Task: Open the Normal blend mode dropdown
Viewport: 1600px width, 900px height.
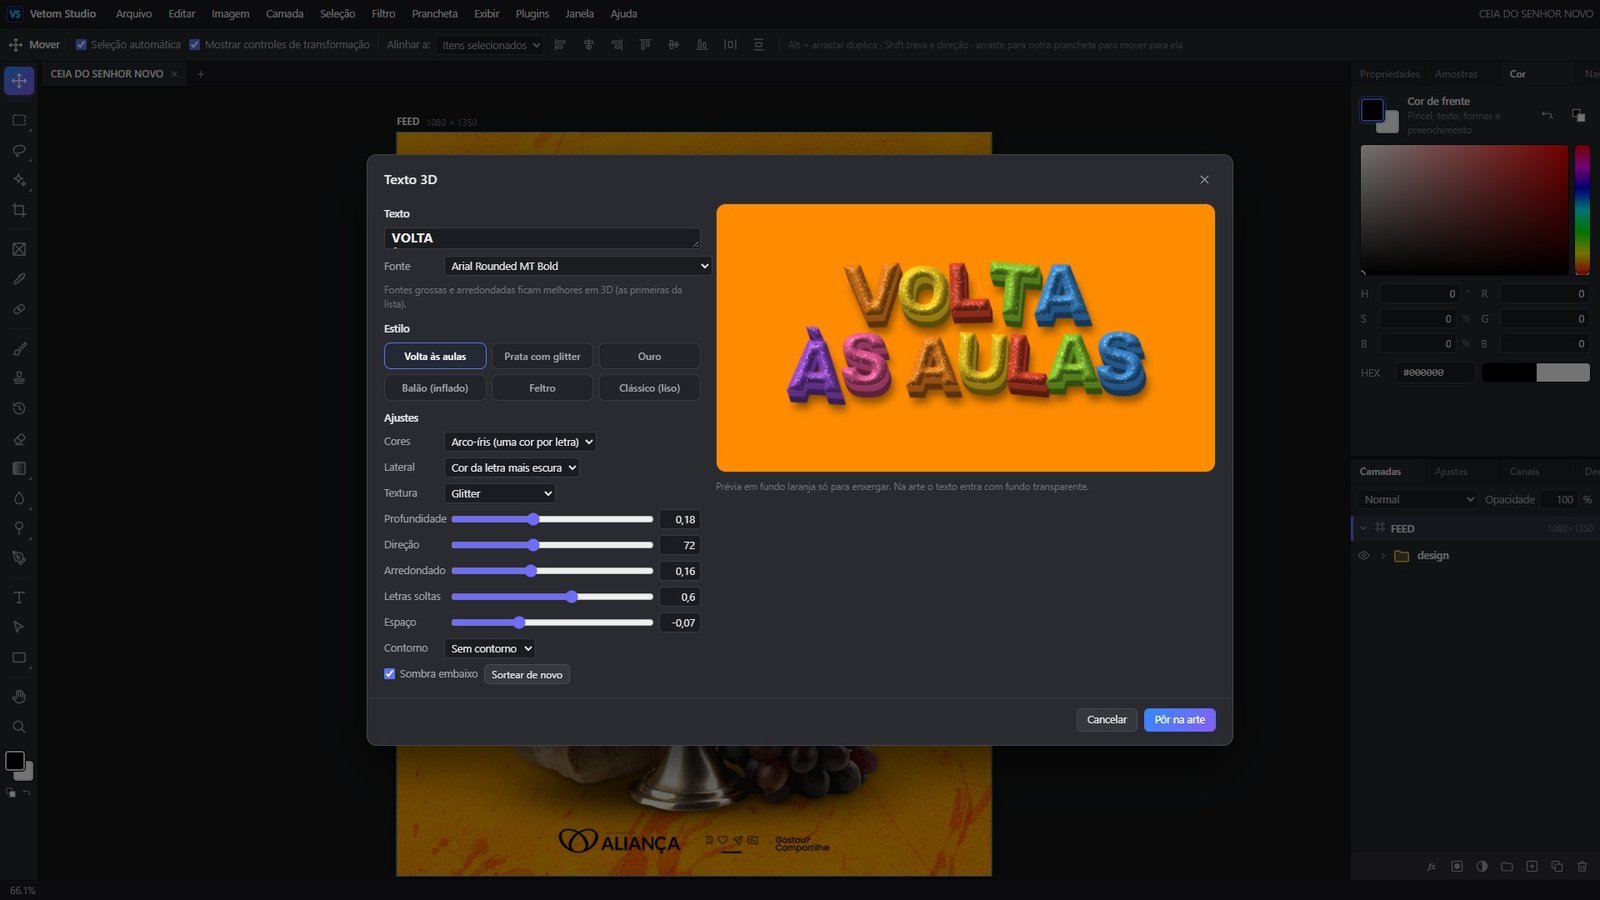Action: [1418, 500]
